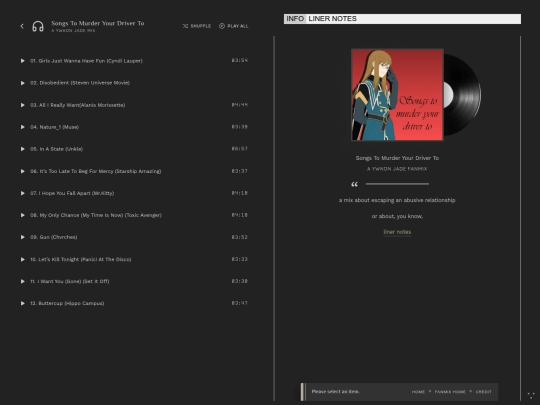The height and width of the screenshot is (405, 540).
Task: Click the 03:52 duration of Gun
Action: pos(240,237)
